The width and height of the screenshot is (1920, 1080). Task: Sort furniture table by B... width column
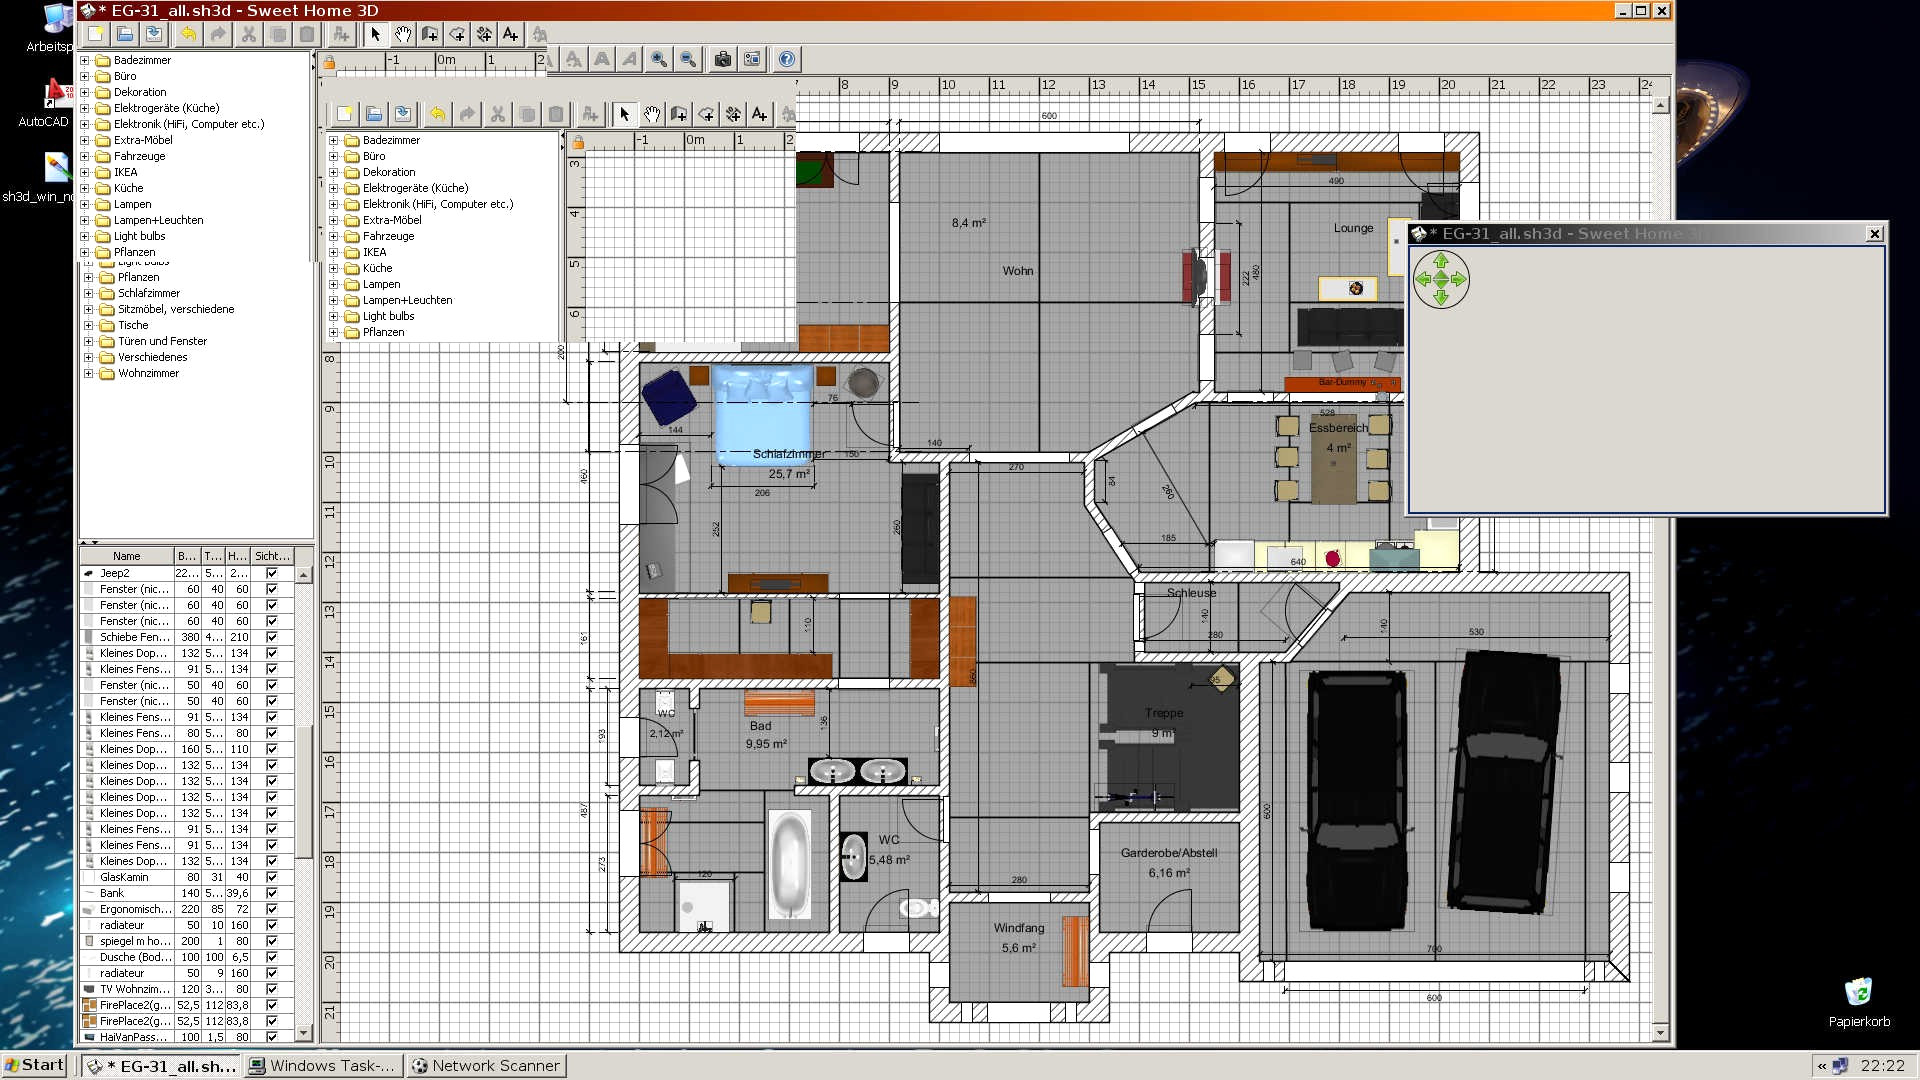coord(187,556)
